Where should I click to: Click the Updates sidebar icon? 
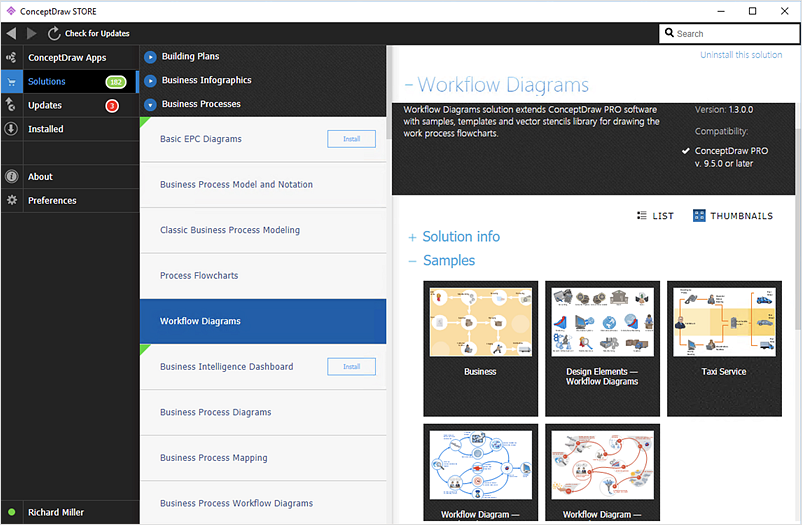click(x=11, y=105)
